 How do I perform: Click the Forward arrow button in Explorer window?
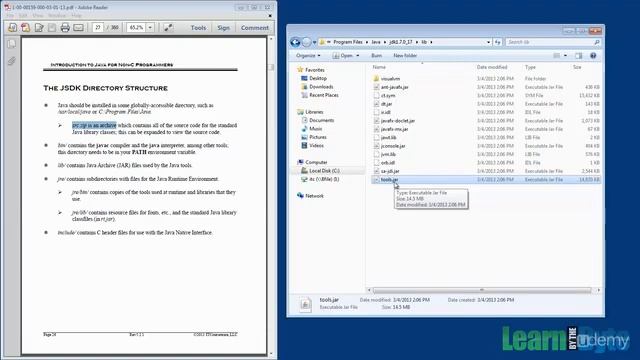[x=307, y=42]
